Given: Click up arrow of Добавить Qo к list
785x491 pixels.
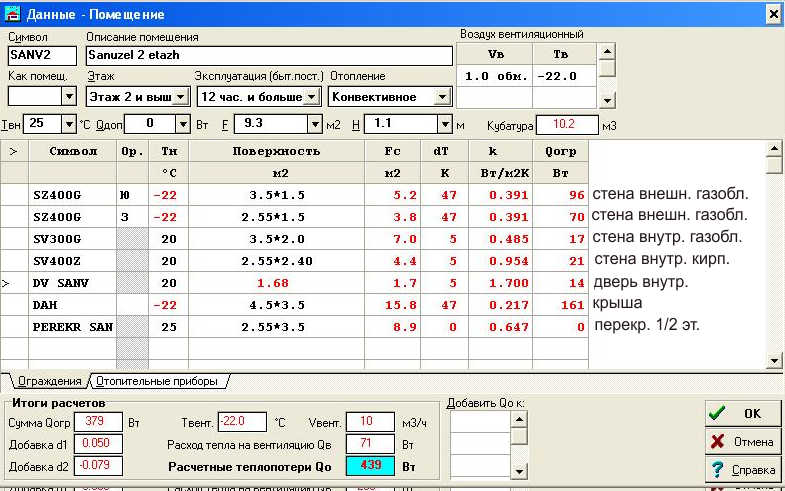Looking at the screenshot, I should click(x=519, y=420).
